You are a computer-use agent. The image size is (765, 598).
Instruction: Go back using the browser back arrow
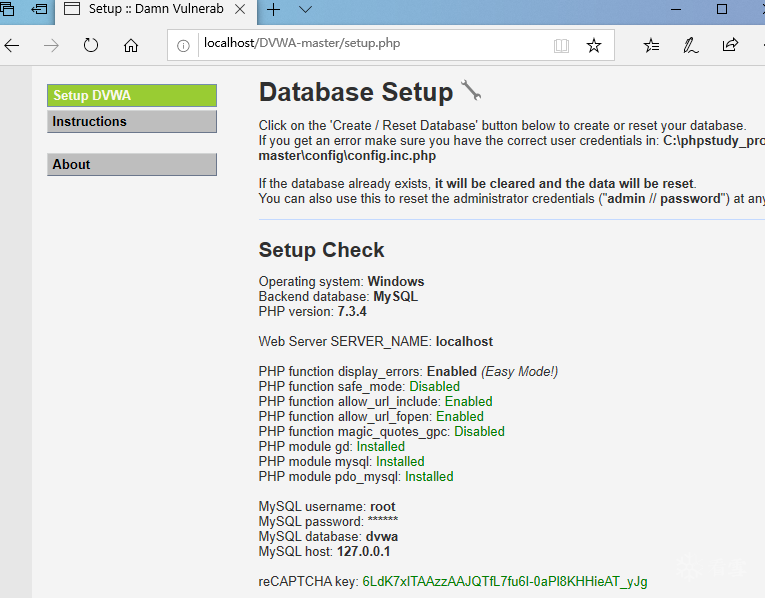coord(12,46)
